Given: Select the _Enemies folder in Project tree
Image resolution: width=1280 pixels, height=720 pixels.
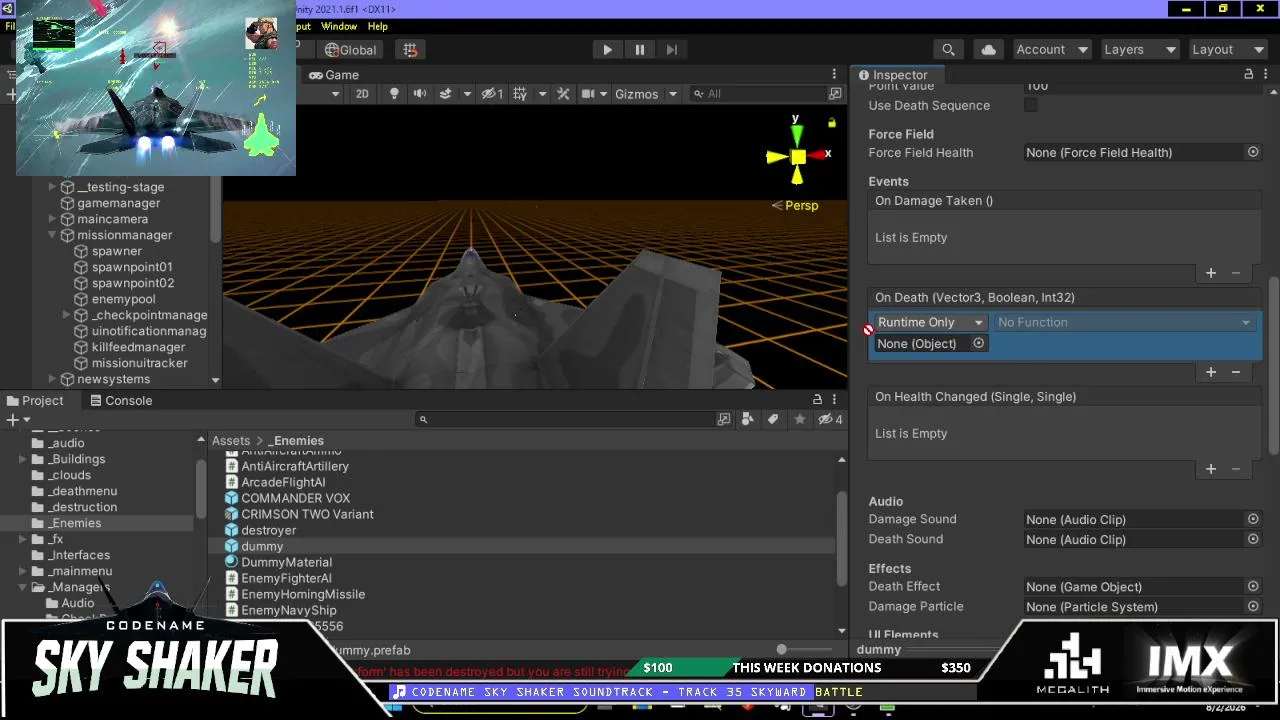Looking at the screenshot, I should [x=74, y=523].
